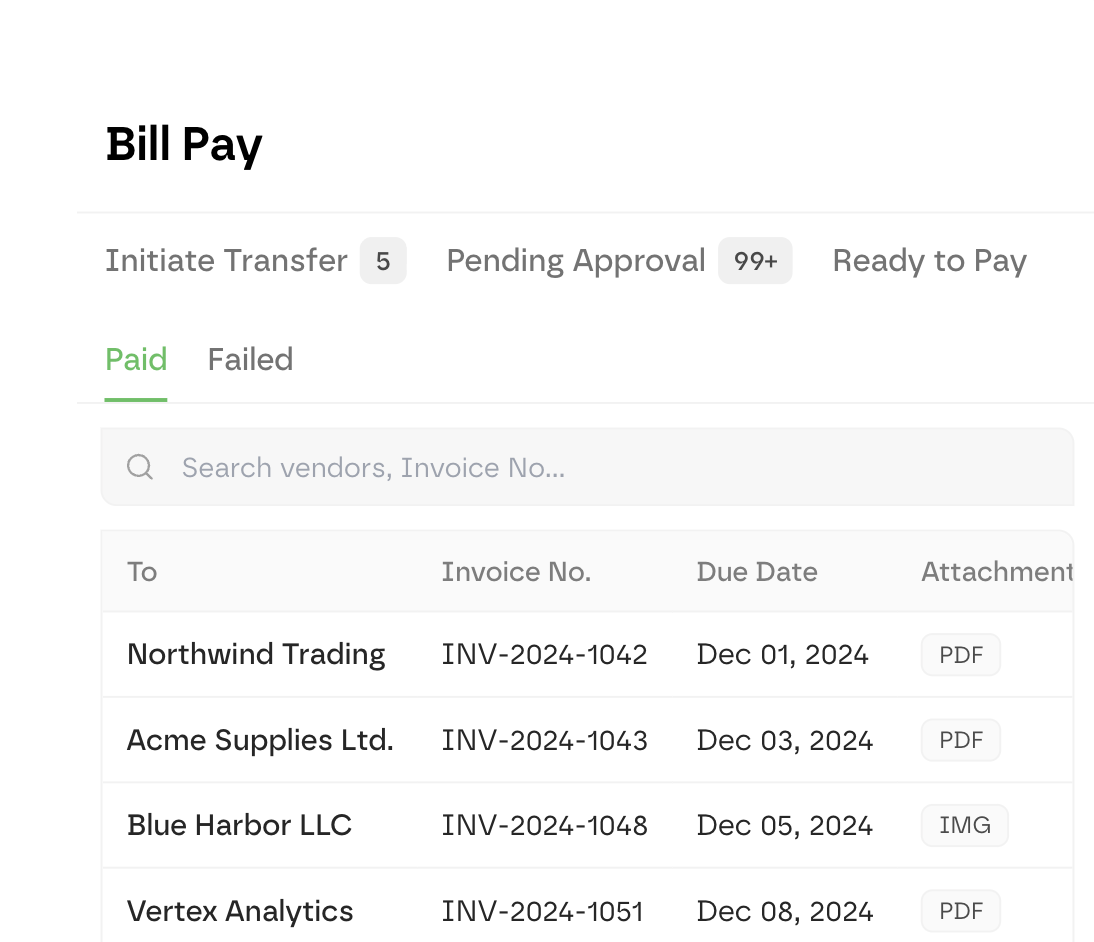Click the Bill Pay heading

tap(184, 144)
